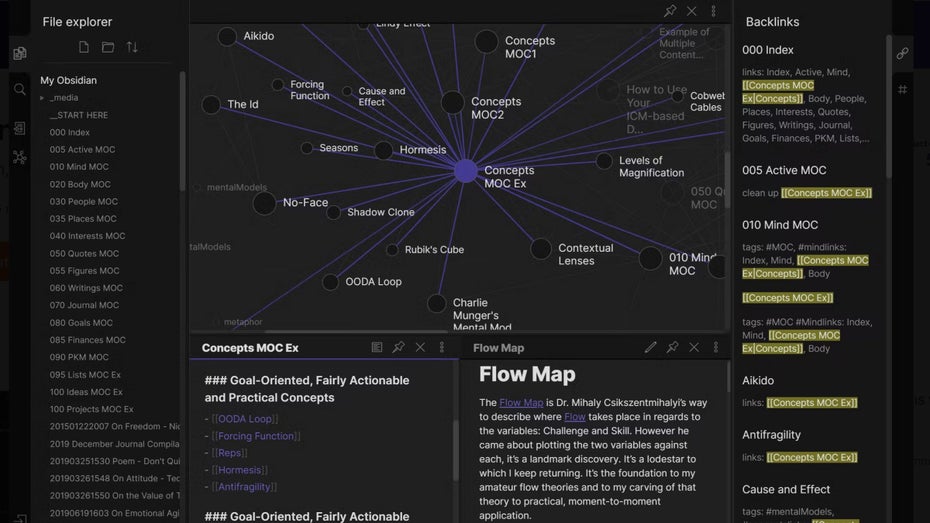
Task: Click the new note icon in File explorer
Action: [84, 48]
